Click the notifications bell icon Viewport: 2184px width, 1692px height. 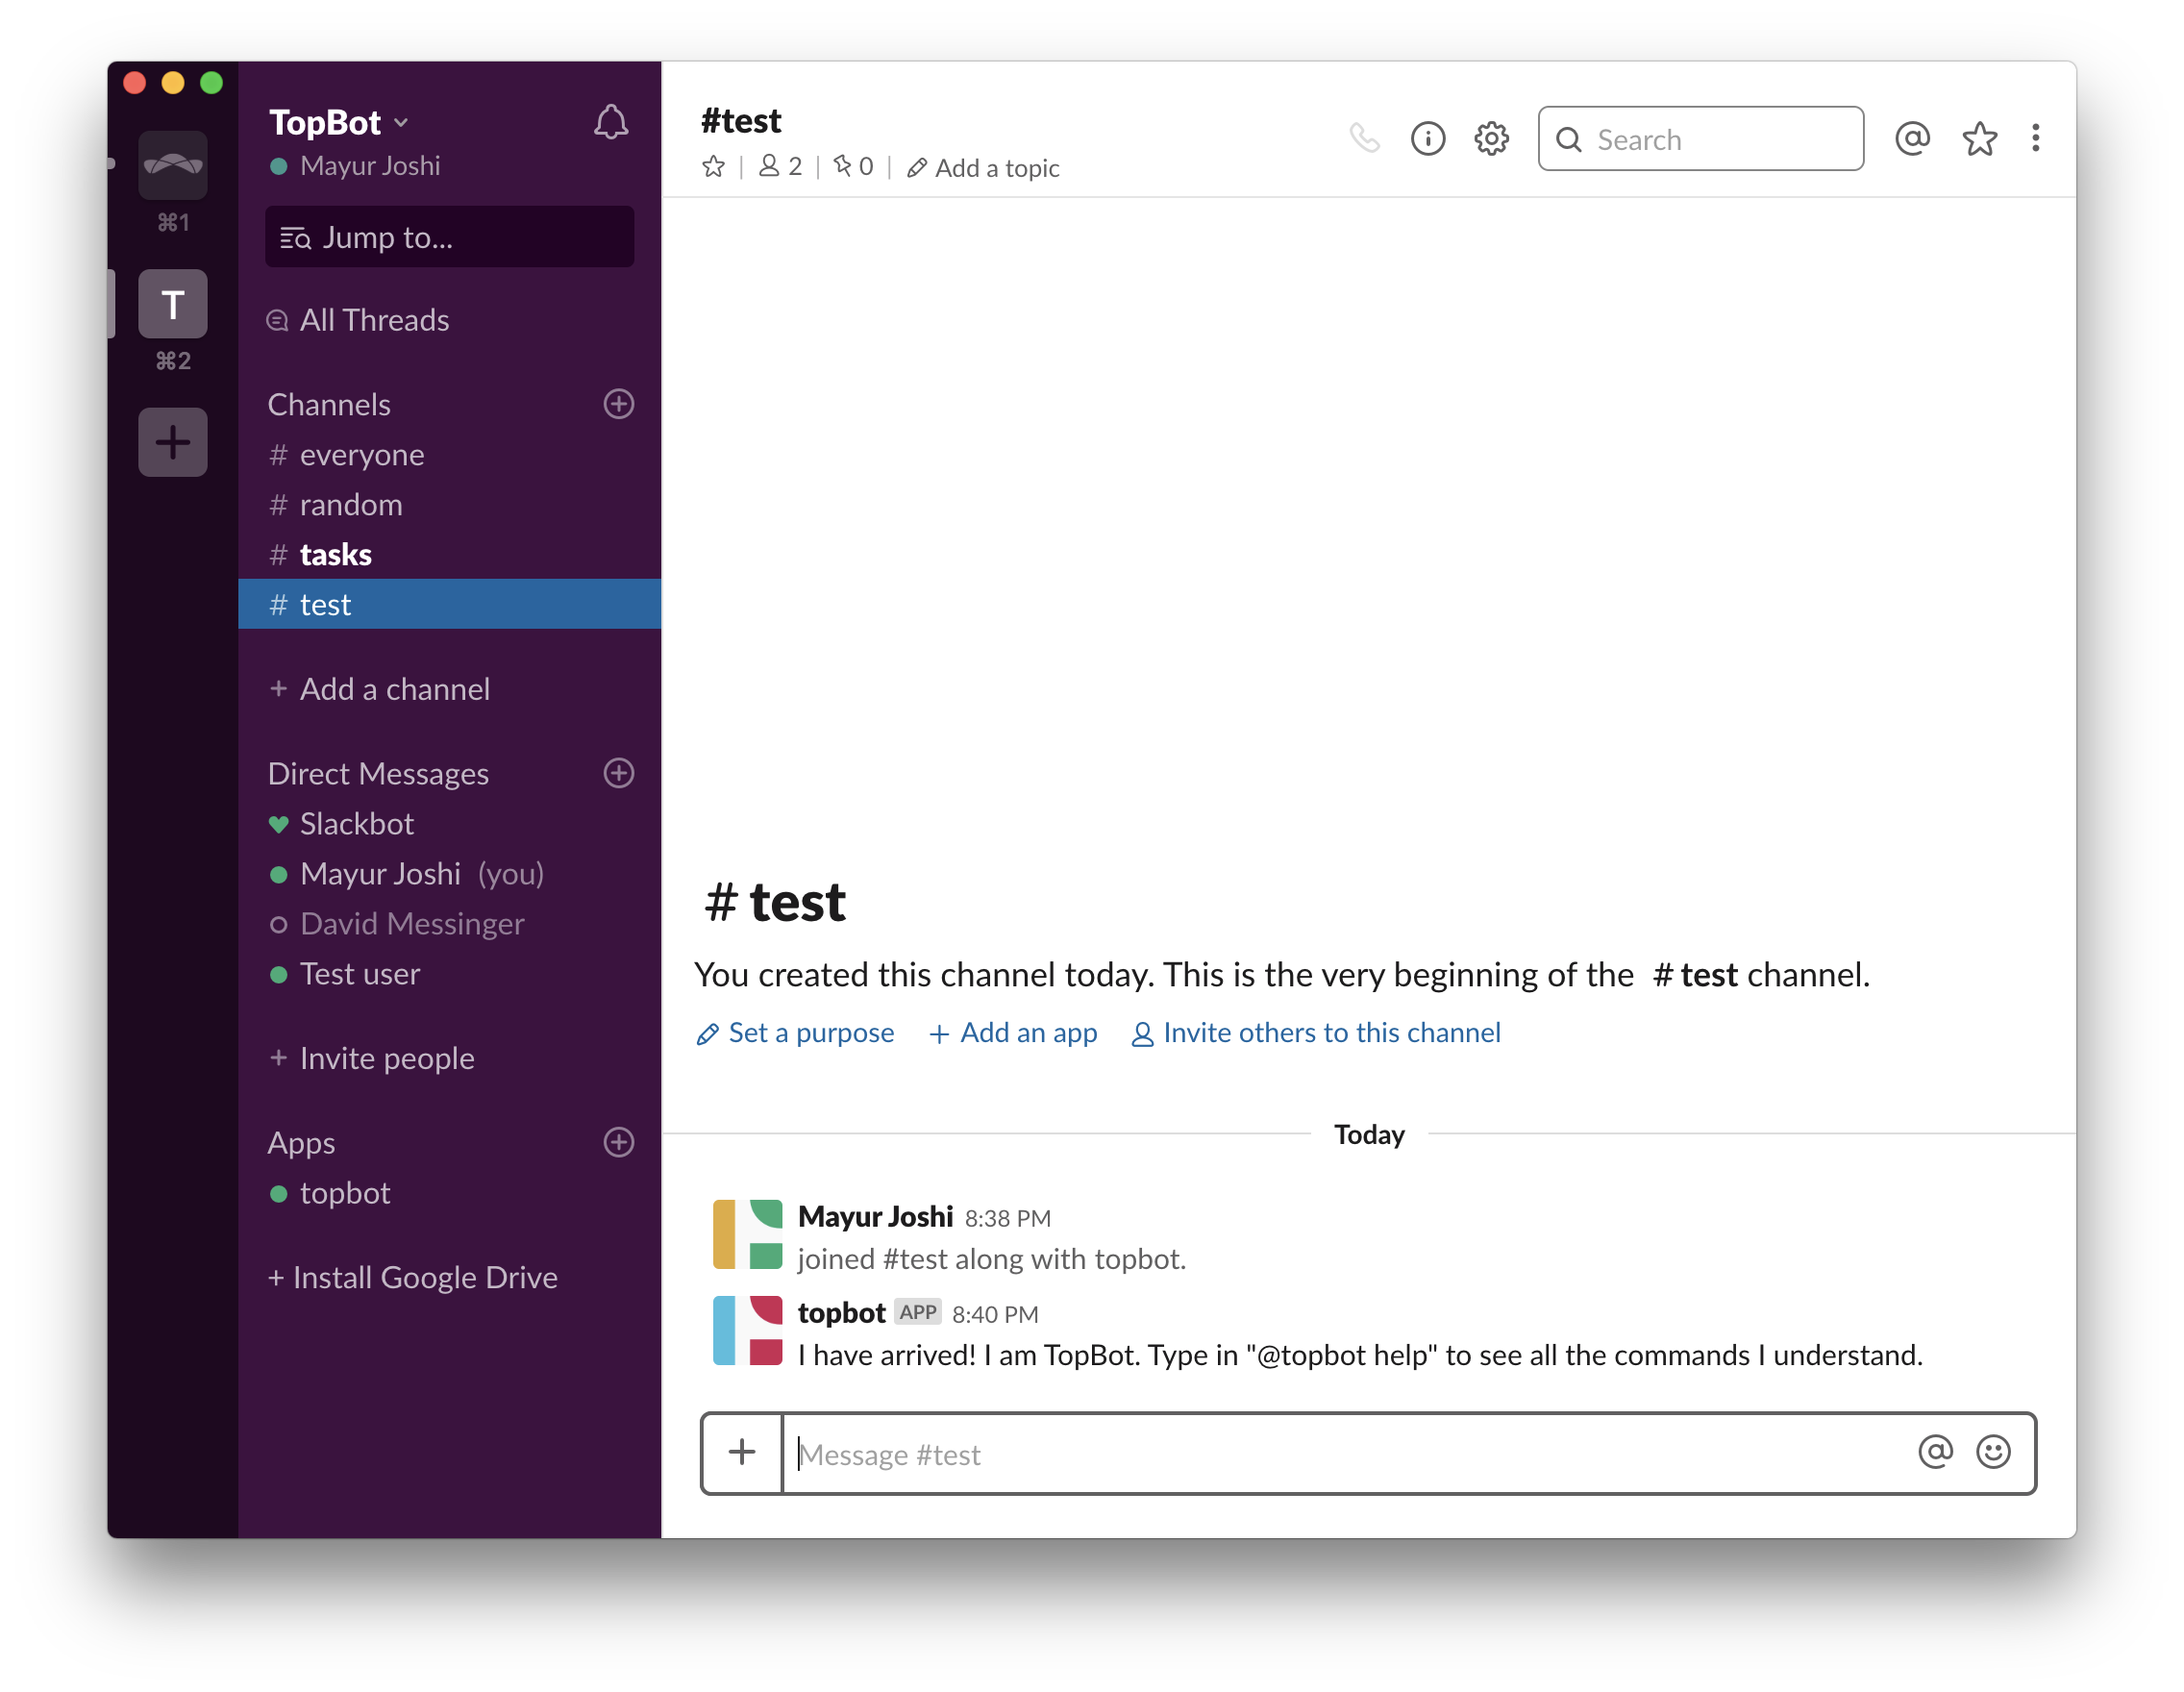pyautogui.click(x=610, y=123)
